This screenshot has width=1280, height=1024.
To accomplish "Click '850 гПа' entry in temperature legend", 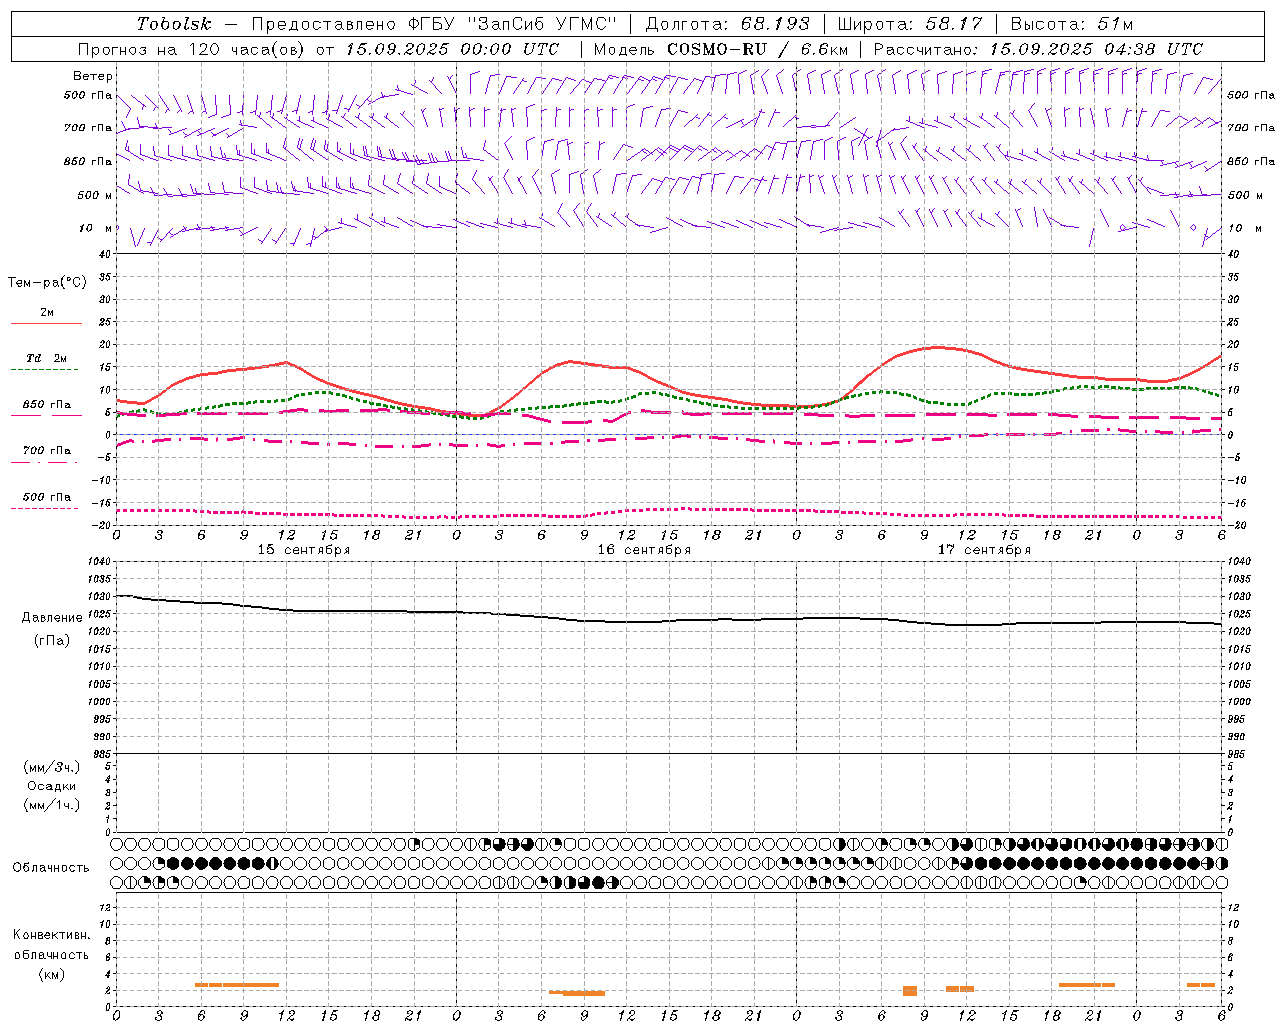I will click(x=47, y=405).
